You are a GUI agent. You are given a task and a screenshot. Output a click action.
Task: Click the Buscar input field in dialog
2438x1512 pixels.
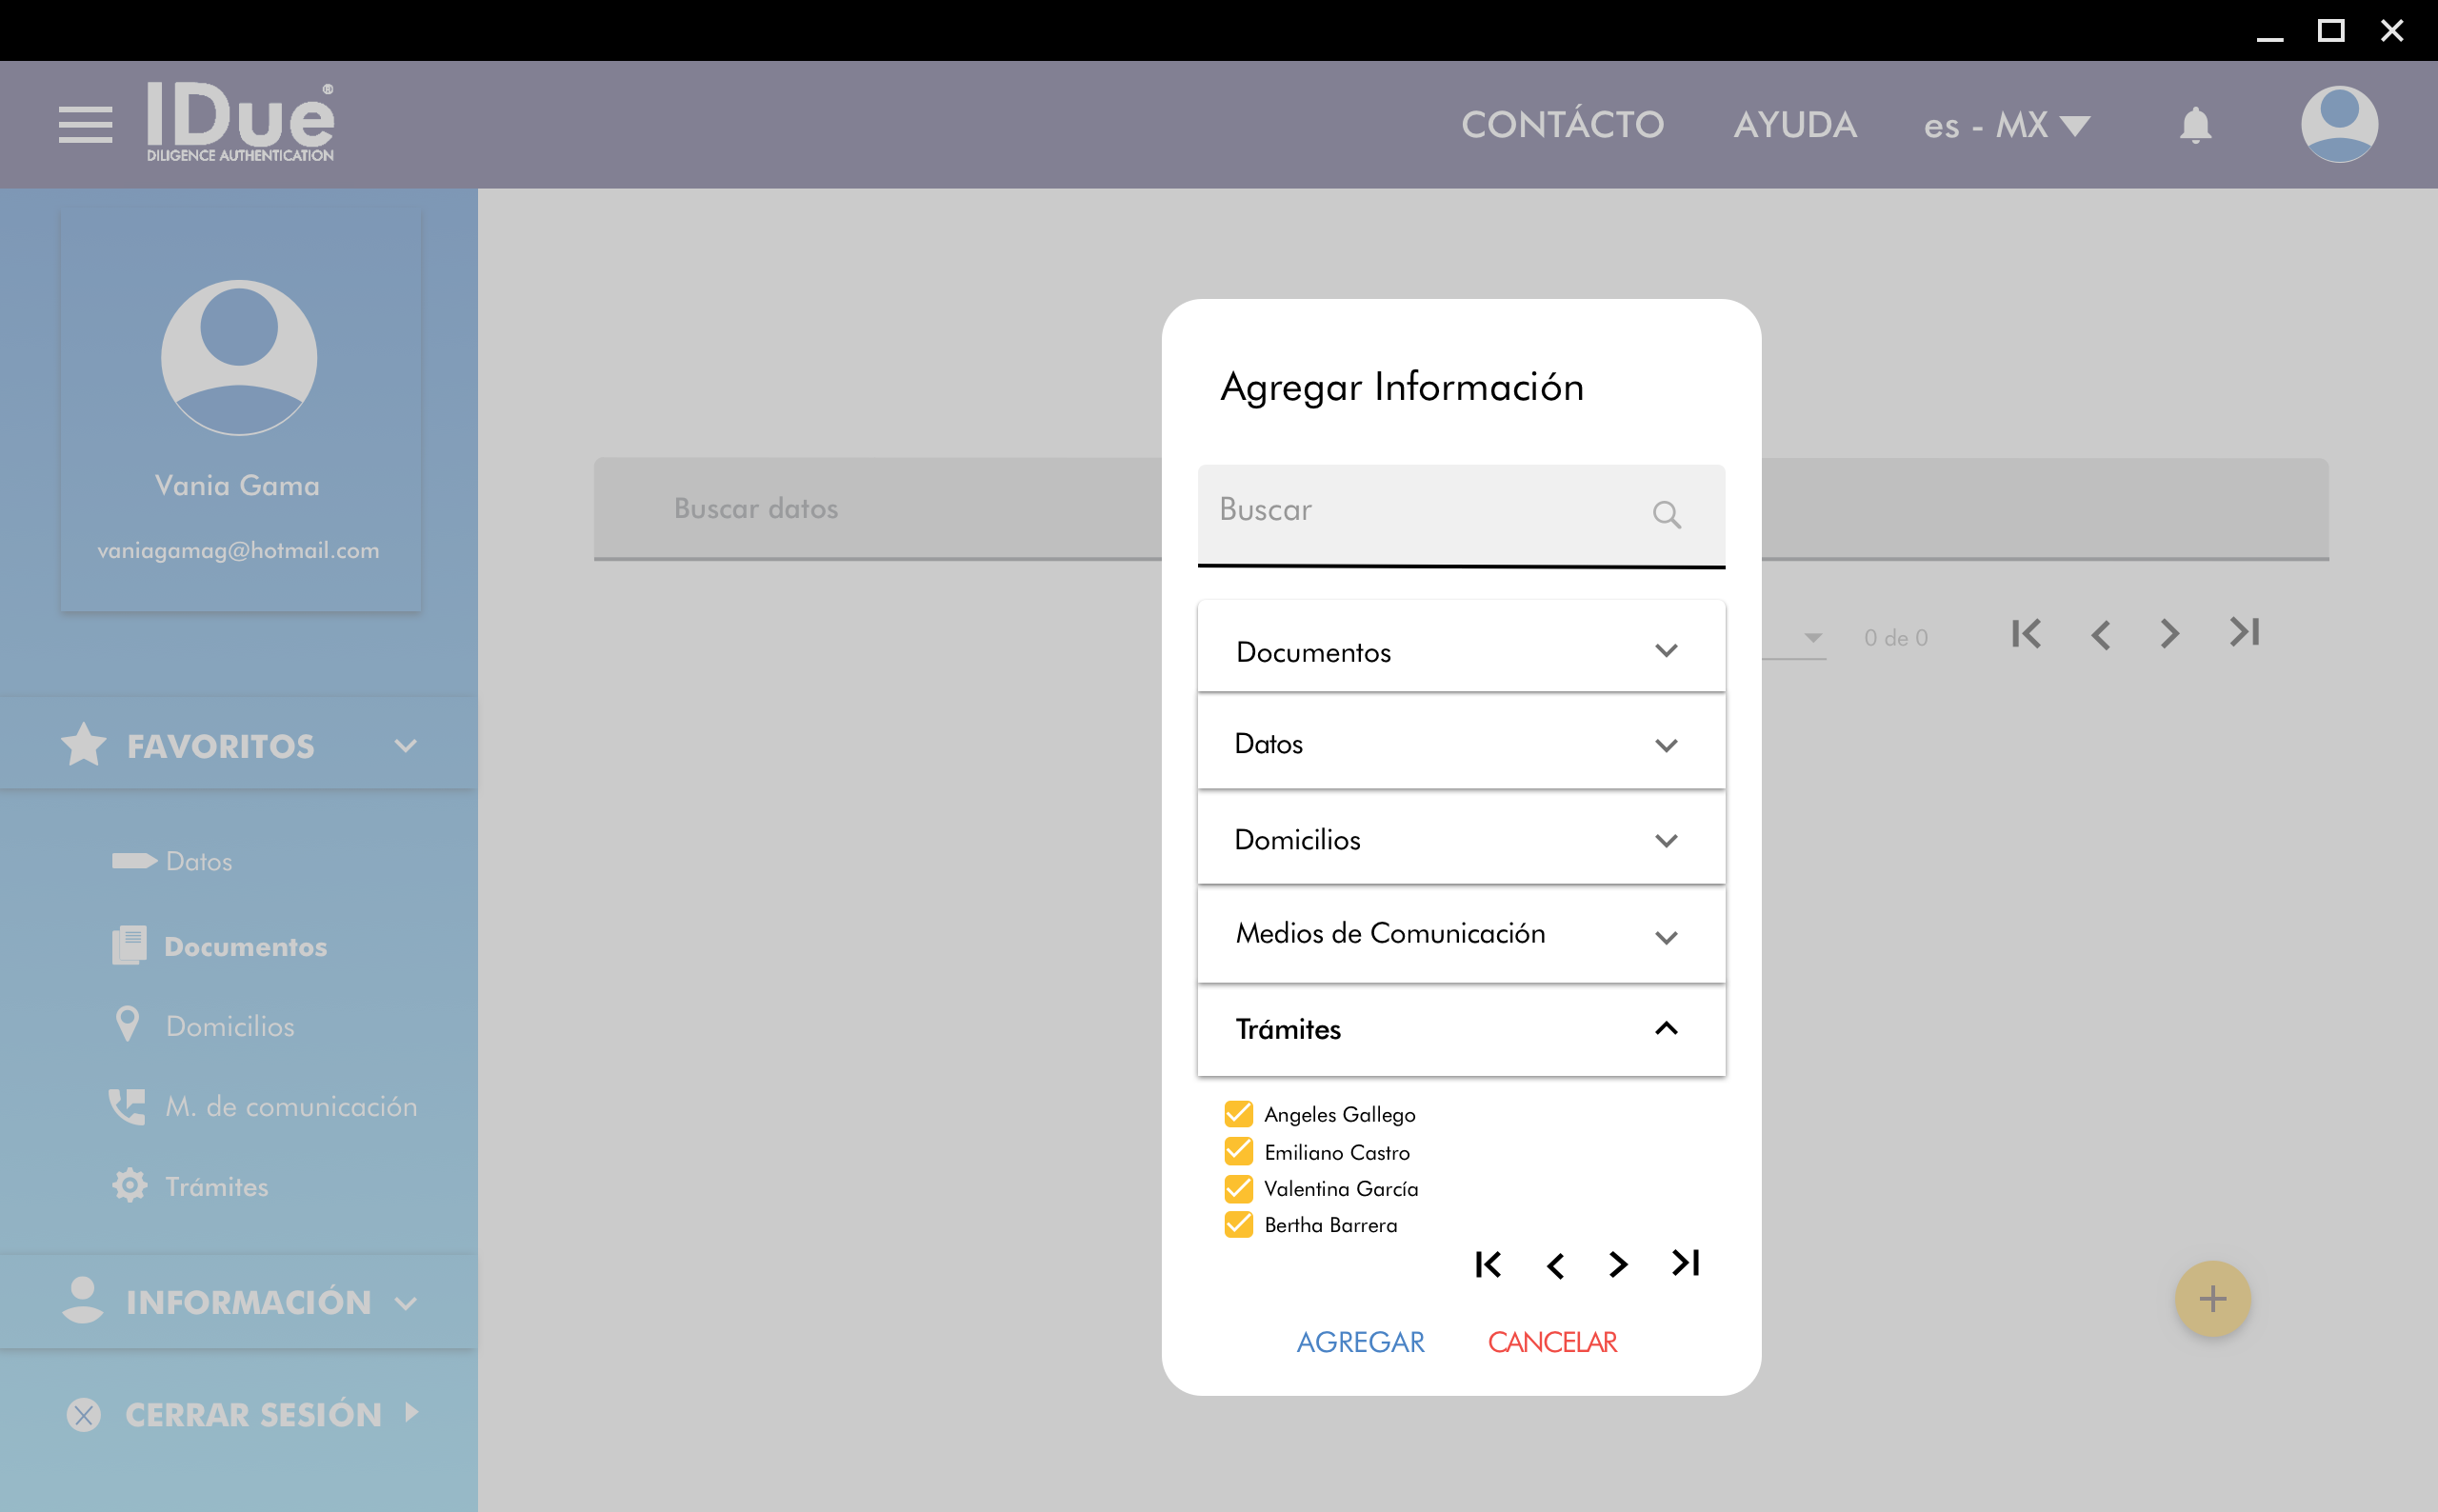click(x=1420, y=511)
